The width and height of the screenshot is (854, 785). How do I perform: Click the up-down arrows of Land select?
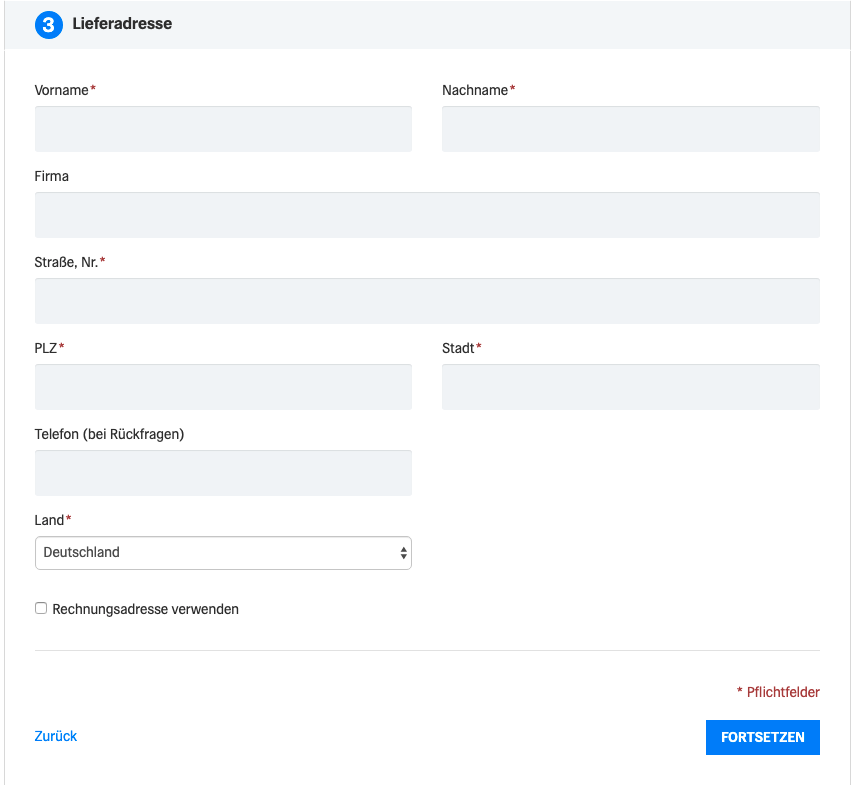[403, 553]
